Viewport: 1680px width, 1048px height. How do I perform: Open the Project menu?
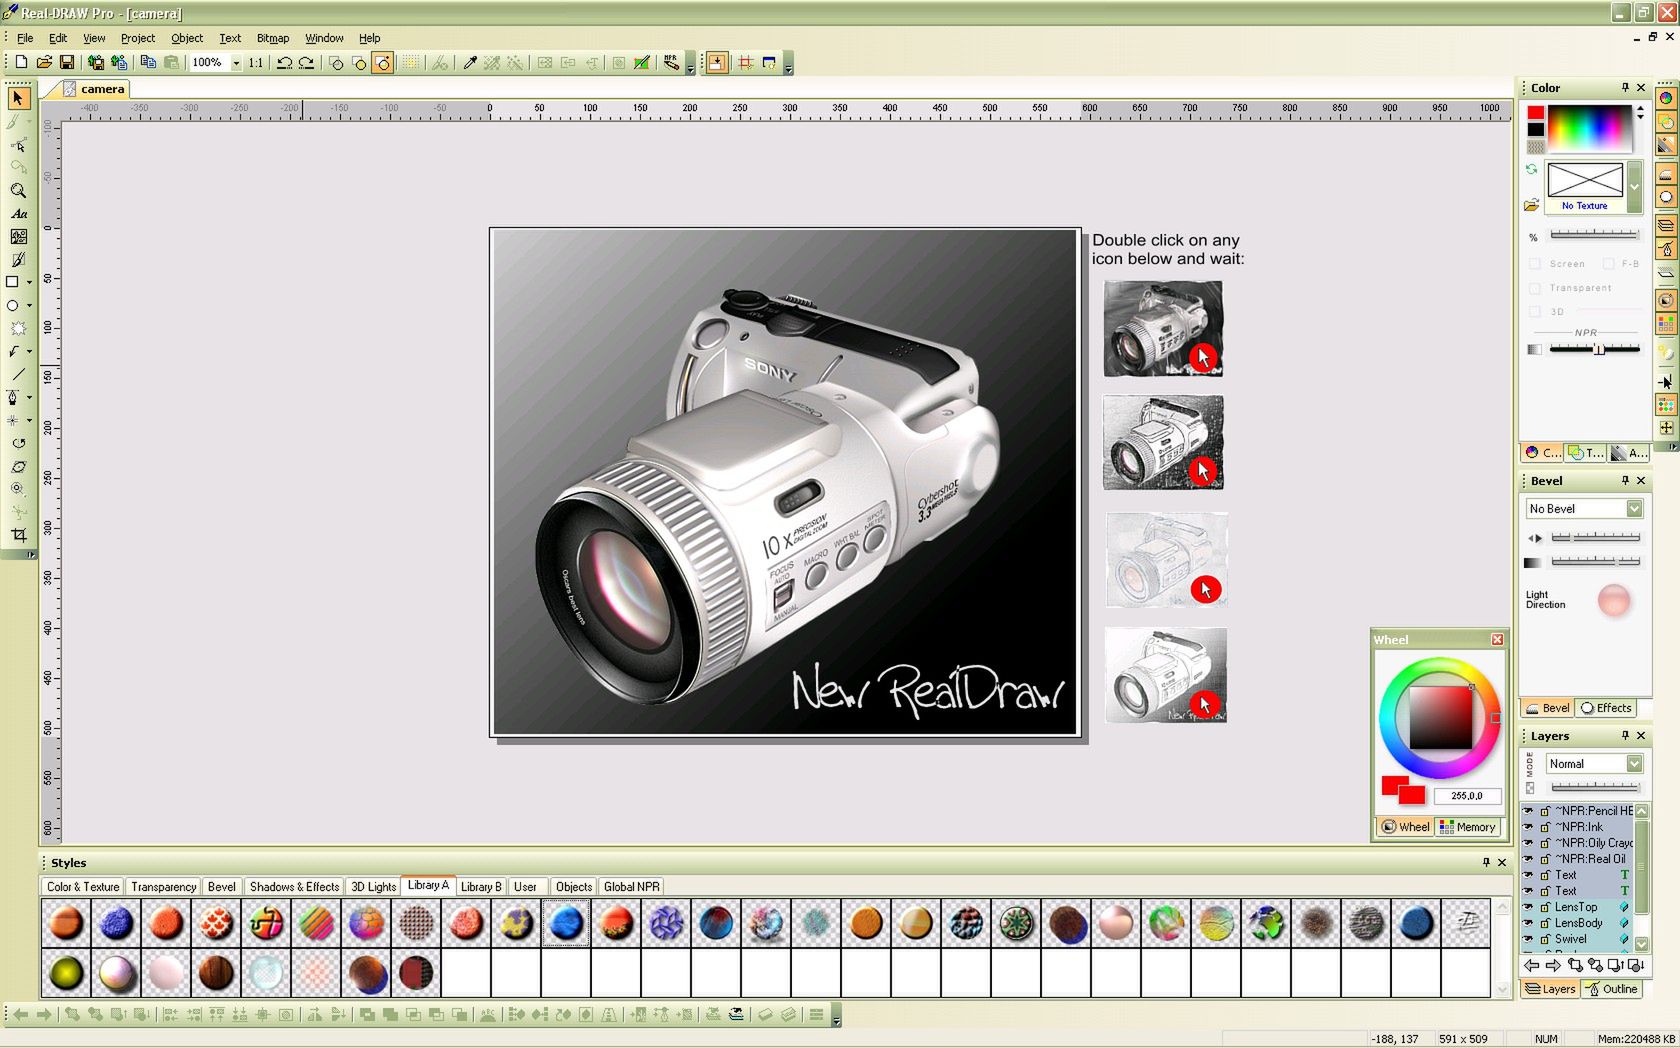click(x=137, y=38)
